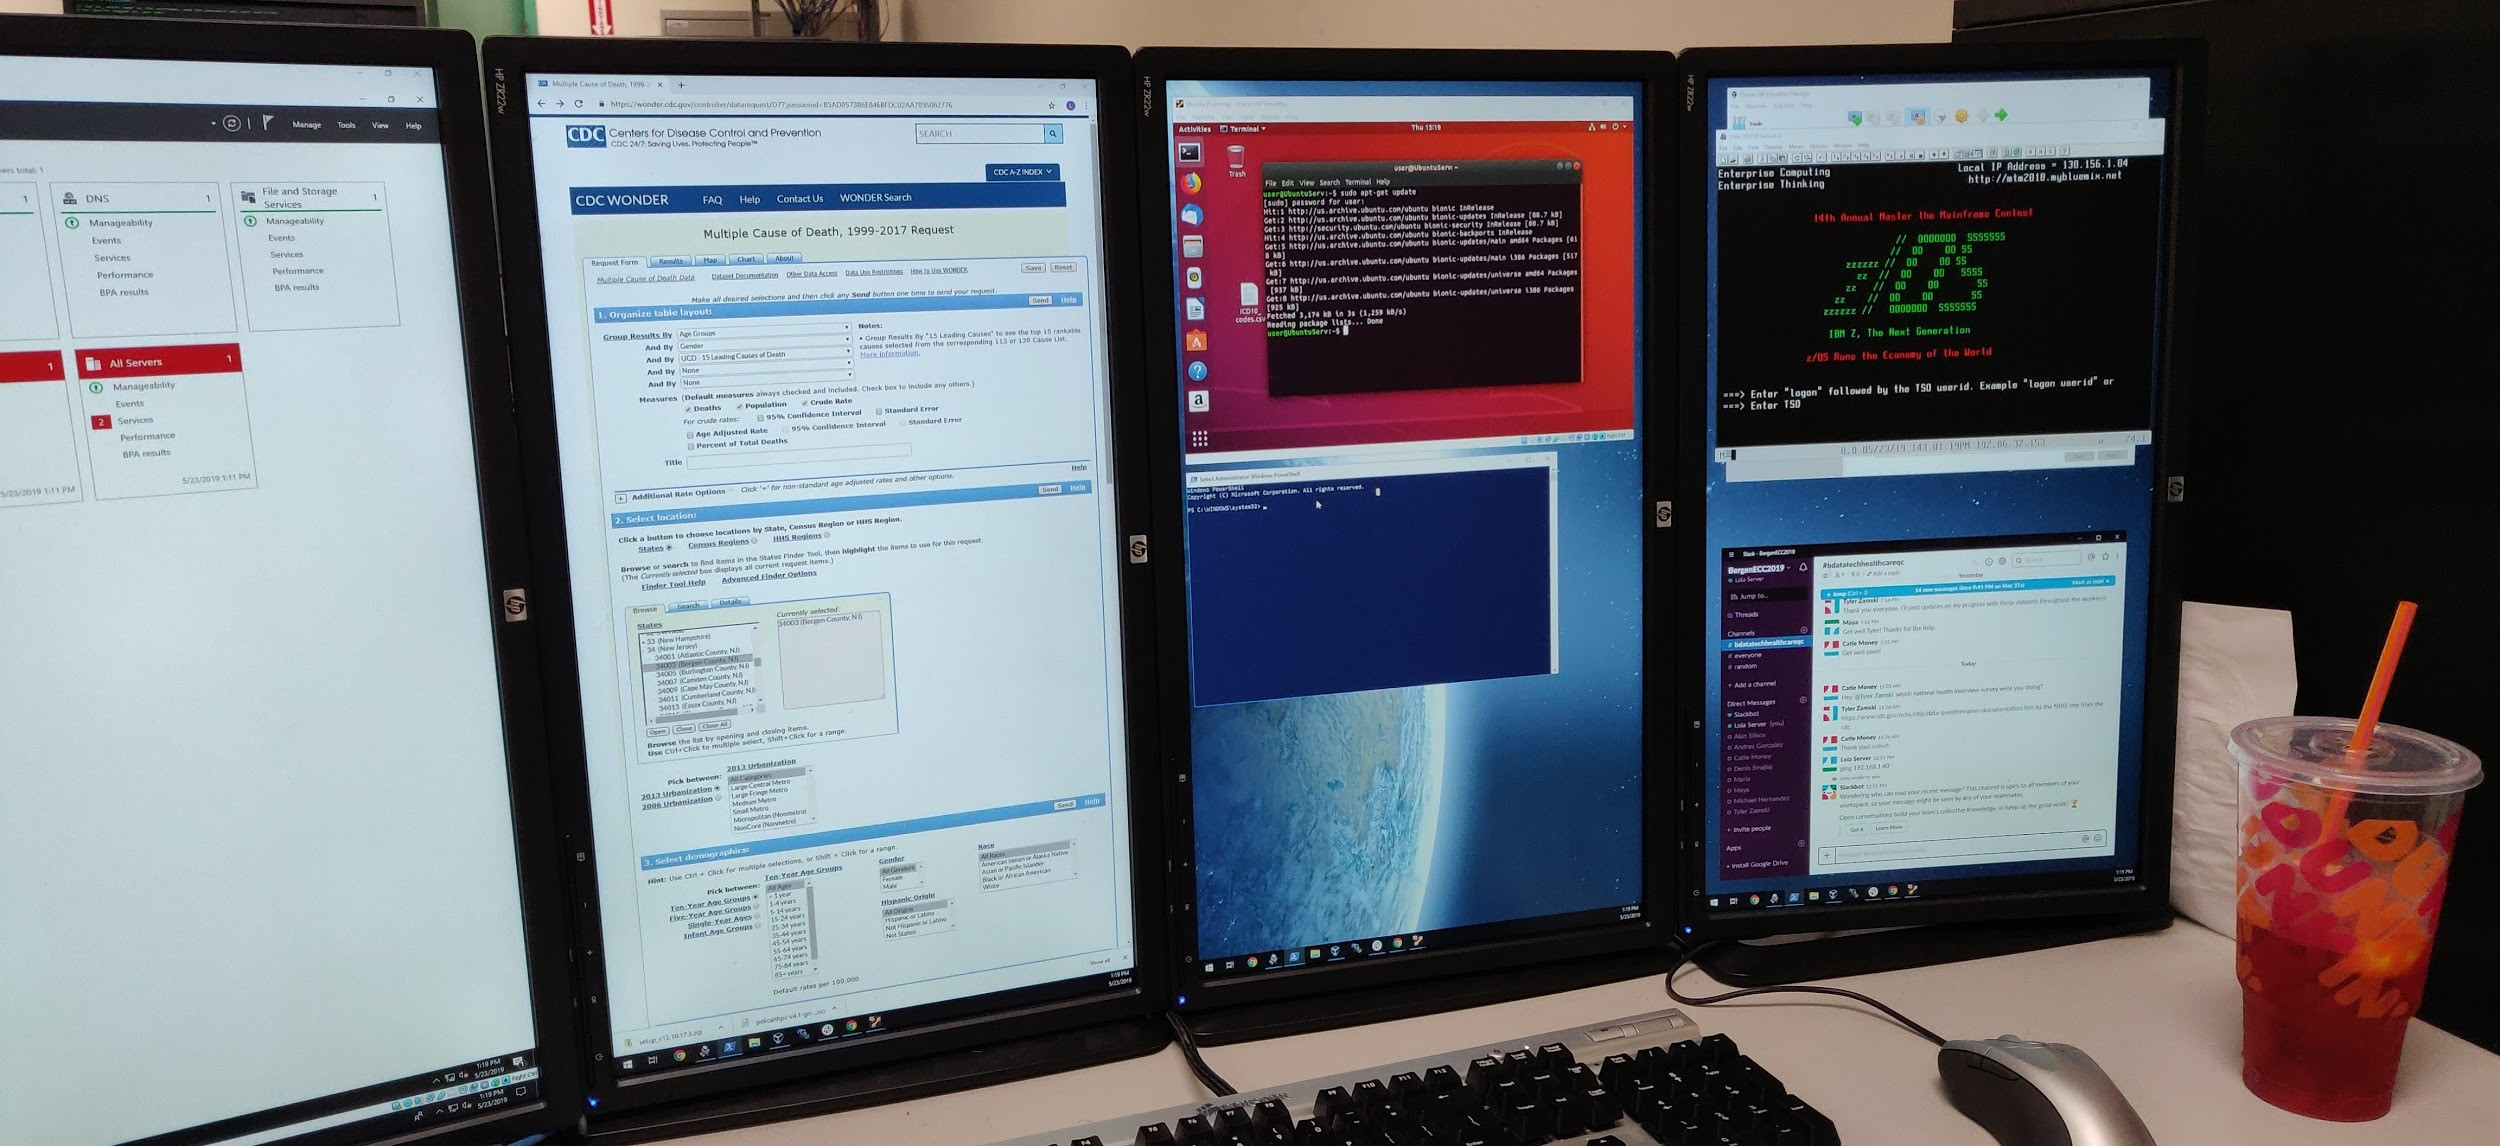Check the Age Adjusted Rate box
The height and width of the screenshot is (1146, 2500).
click(x=690, y=435)
